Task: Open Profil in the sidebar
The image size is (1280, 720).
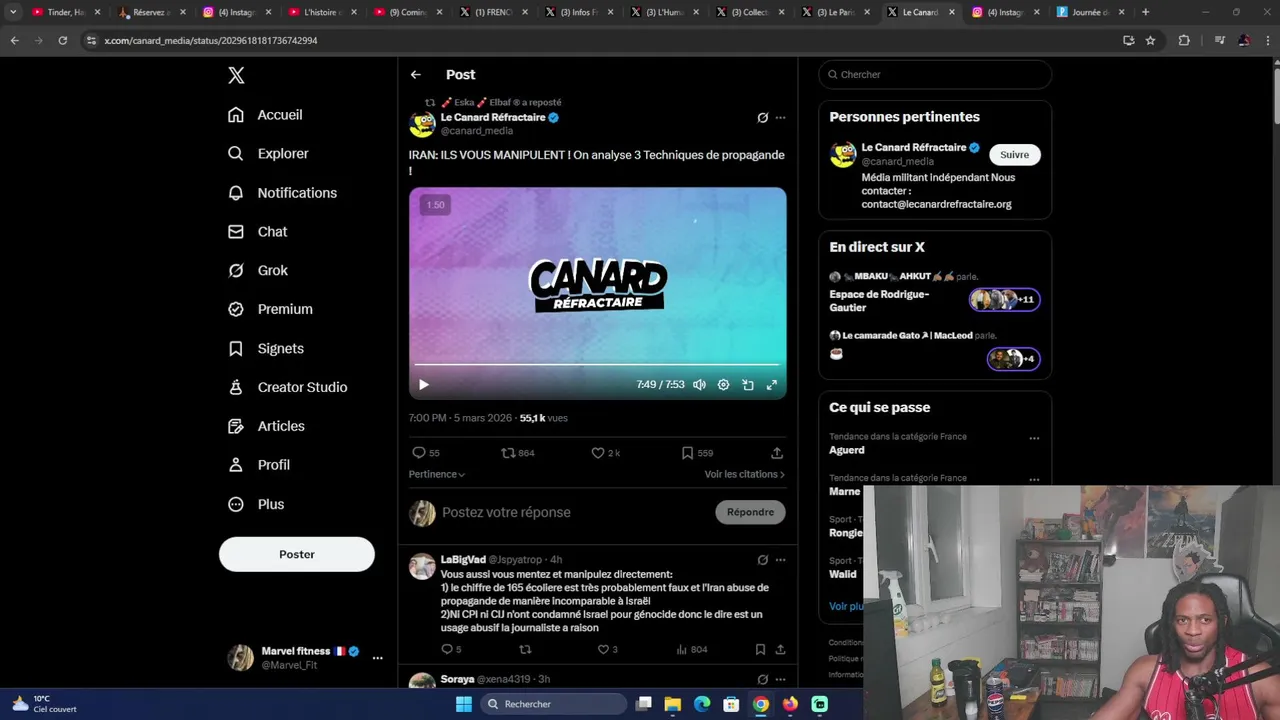Action: point(259,465)
